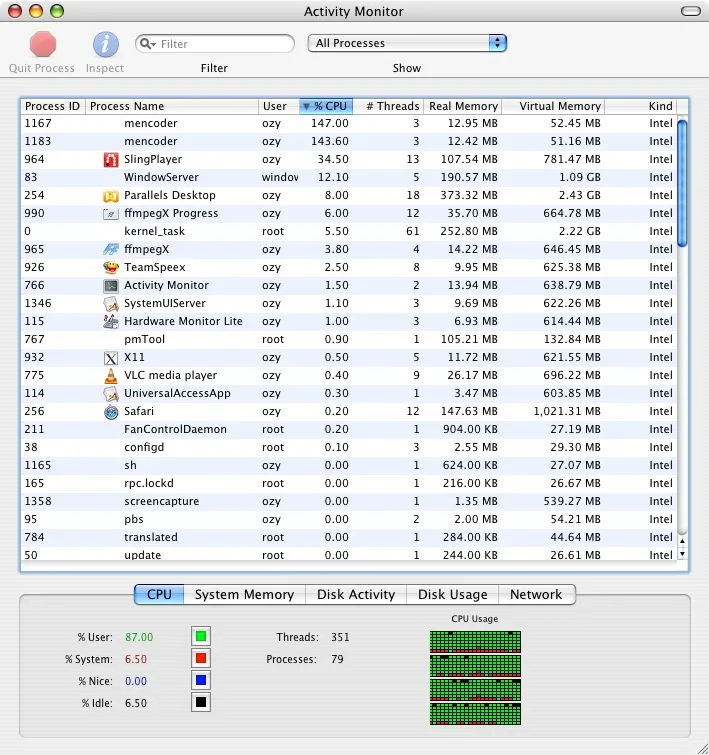The image size is (709, 755).
Task: Click the VLC media player cone icon
Action: (x=111, y=375)
